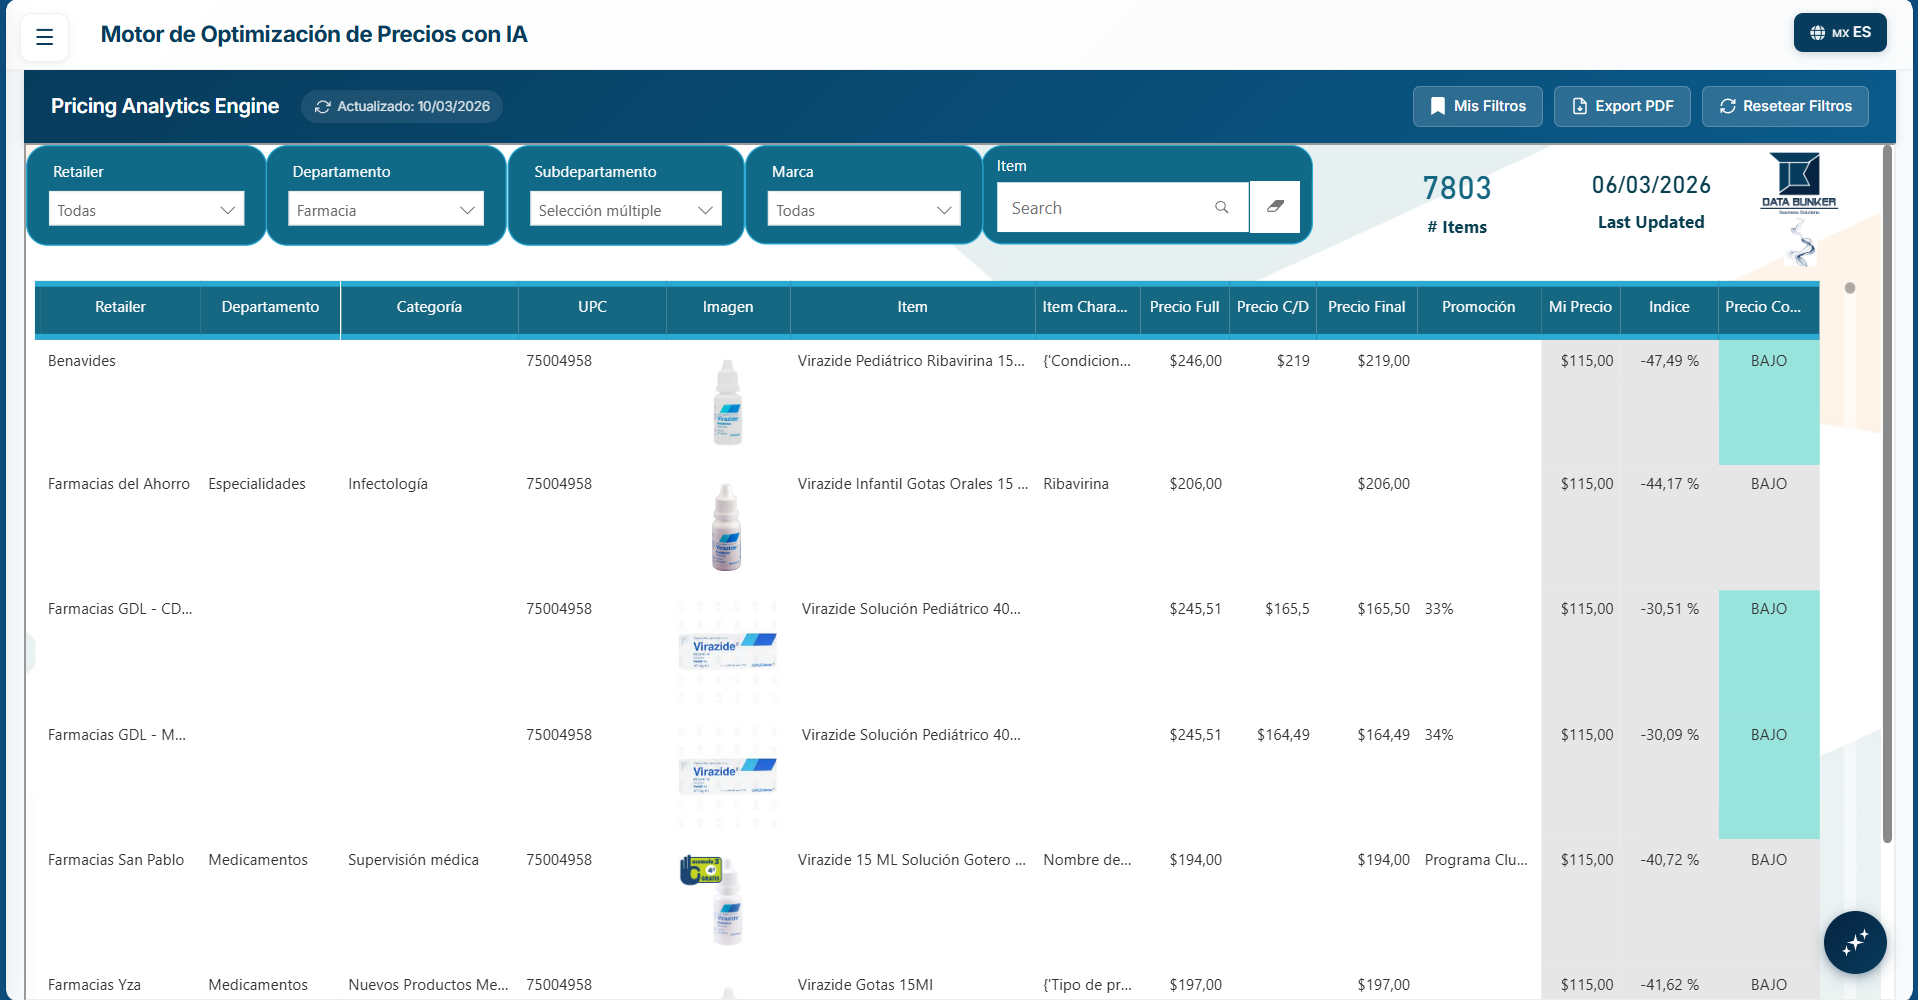This screenshot has height=1000, width=1918.
Task: Click Promoción column header
Action: 1478,307
